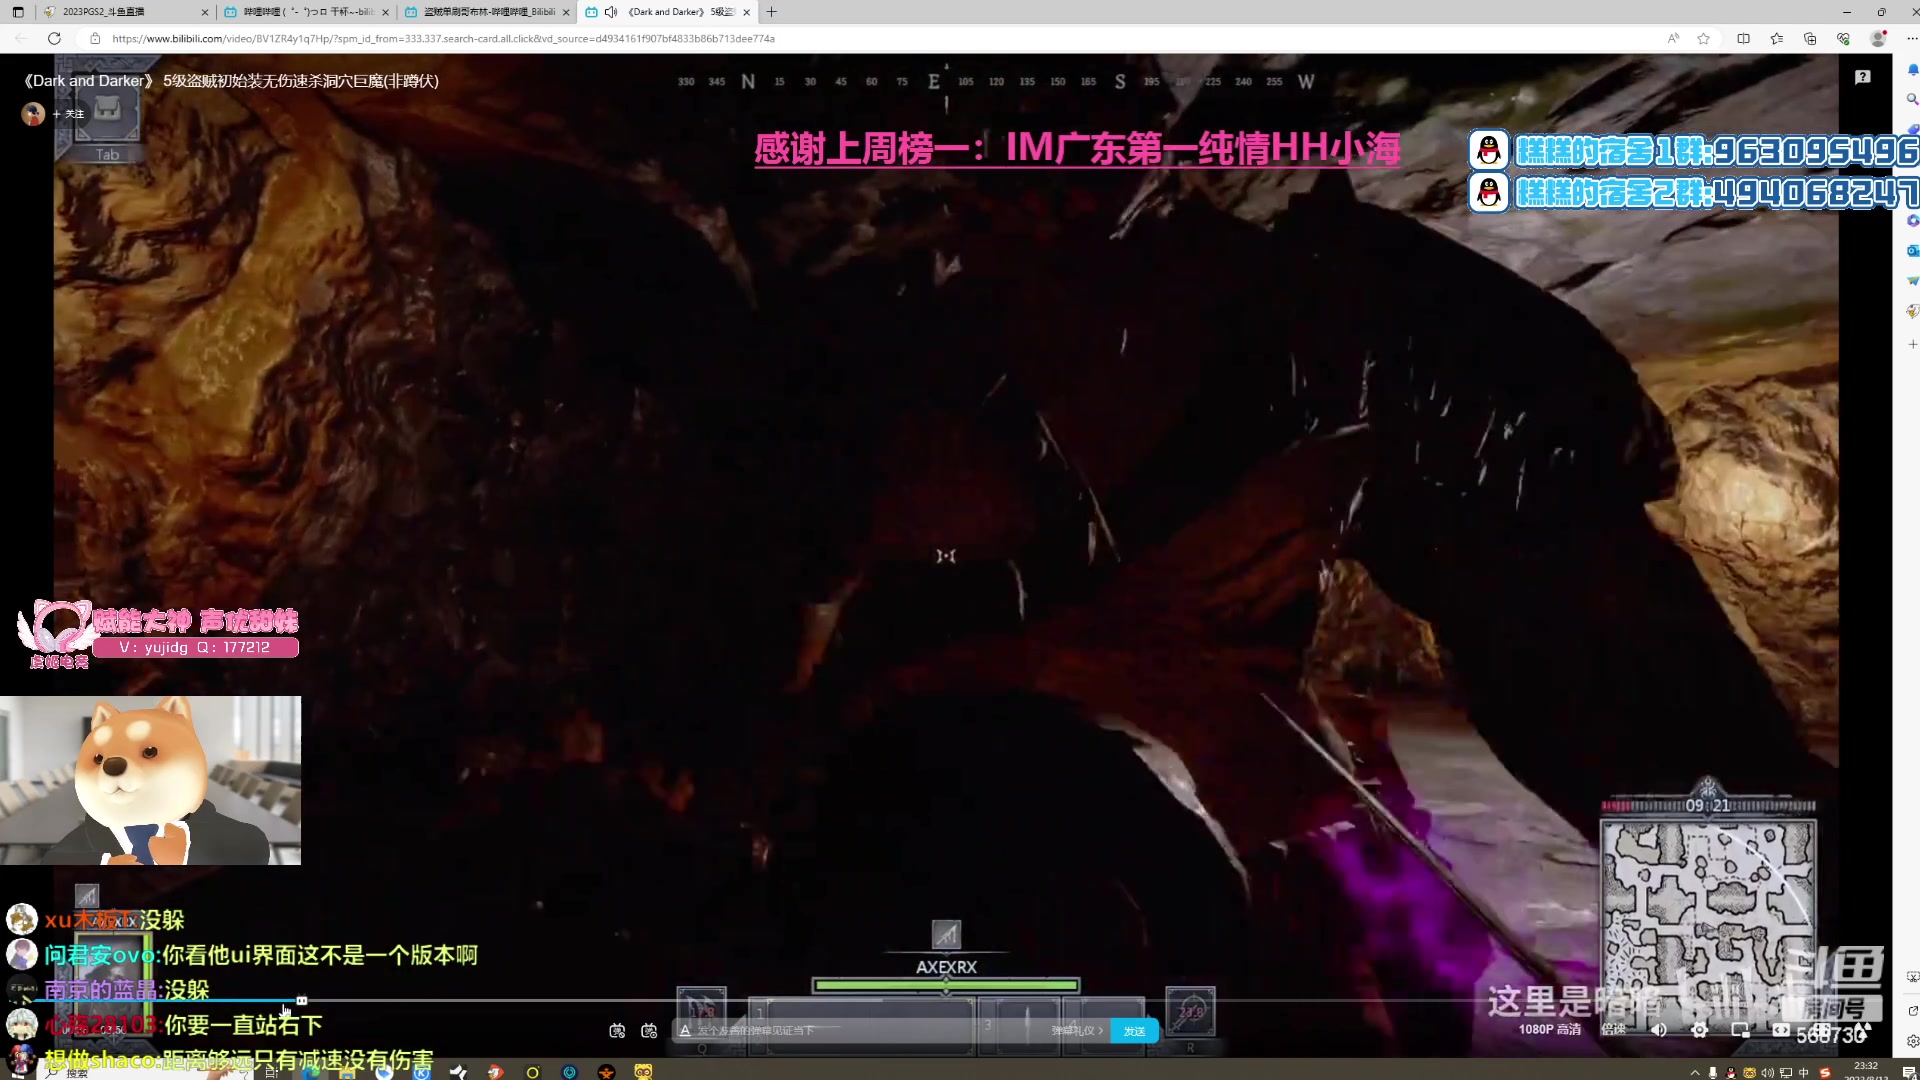Open sidebar settings gear
The height and width of the screenshot is (1080, 1920).
(1912, 1040)
